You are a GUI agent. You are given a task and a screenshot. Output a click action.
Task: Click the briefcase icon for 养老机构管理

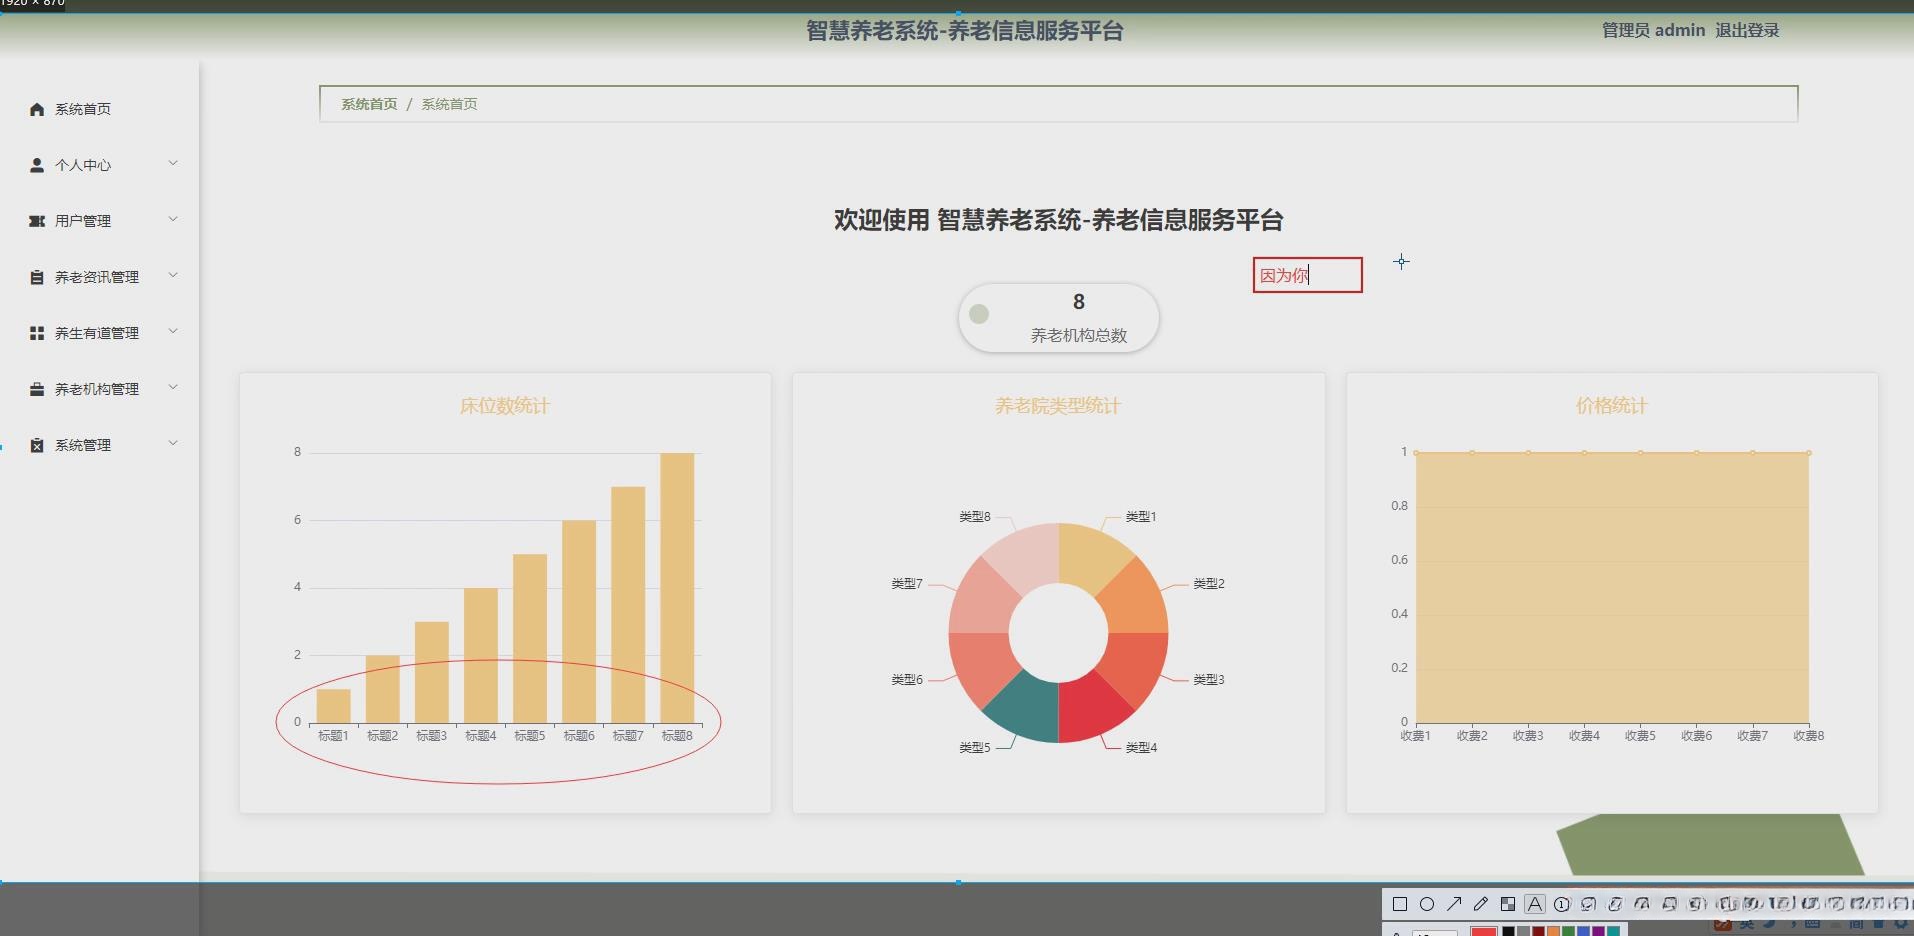tap(37, 389)
